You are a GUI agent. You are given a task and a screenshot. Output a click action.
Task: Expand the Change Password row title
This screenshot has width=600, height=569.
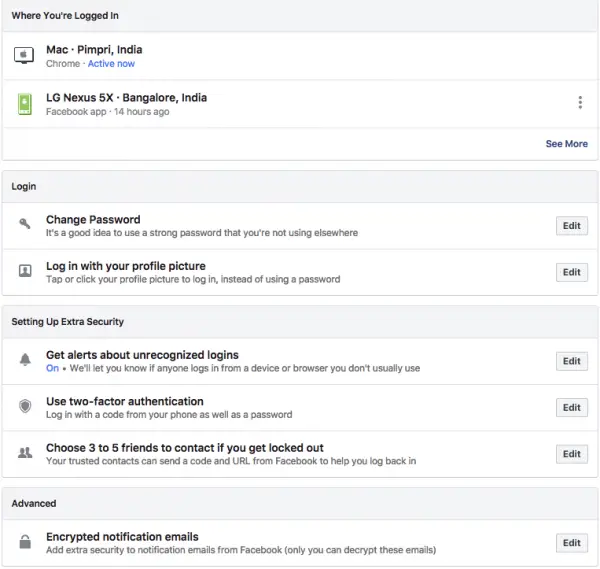pyautogui.click(x=93, y=220)
